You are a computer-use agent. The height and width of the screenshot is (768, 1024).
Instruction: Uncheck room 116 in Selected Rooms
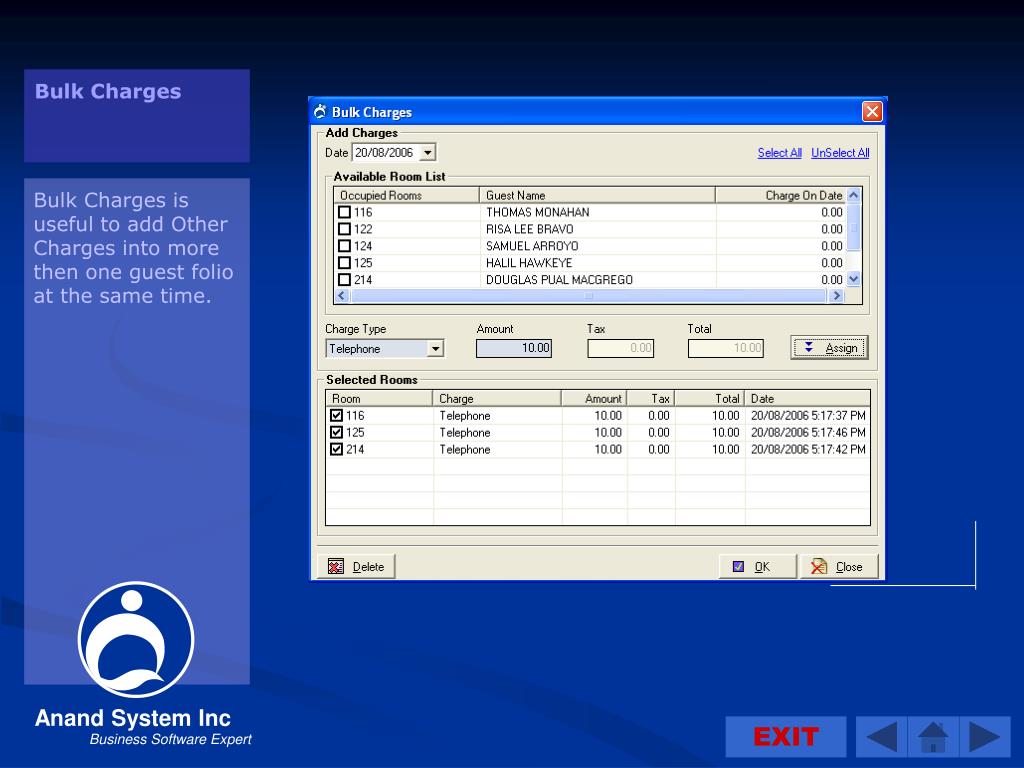point(336,415)
